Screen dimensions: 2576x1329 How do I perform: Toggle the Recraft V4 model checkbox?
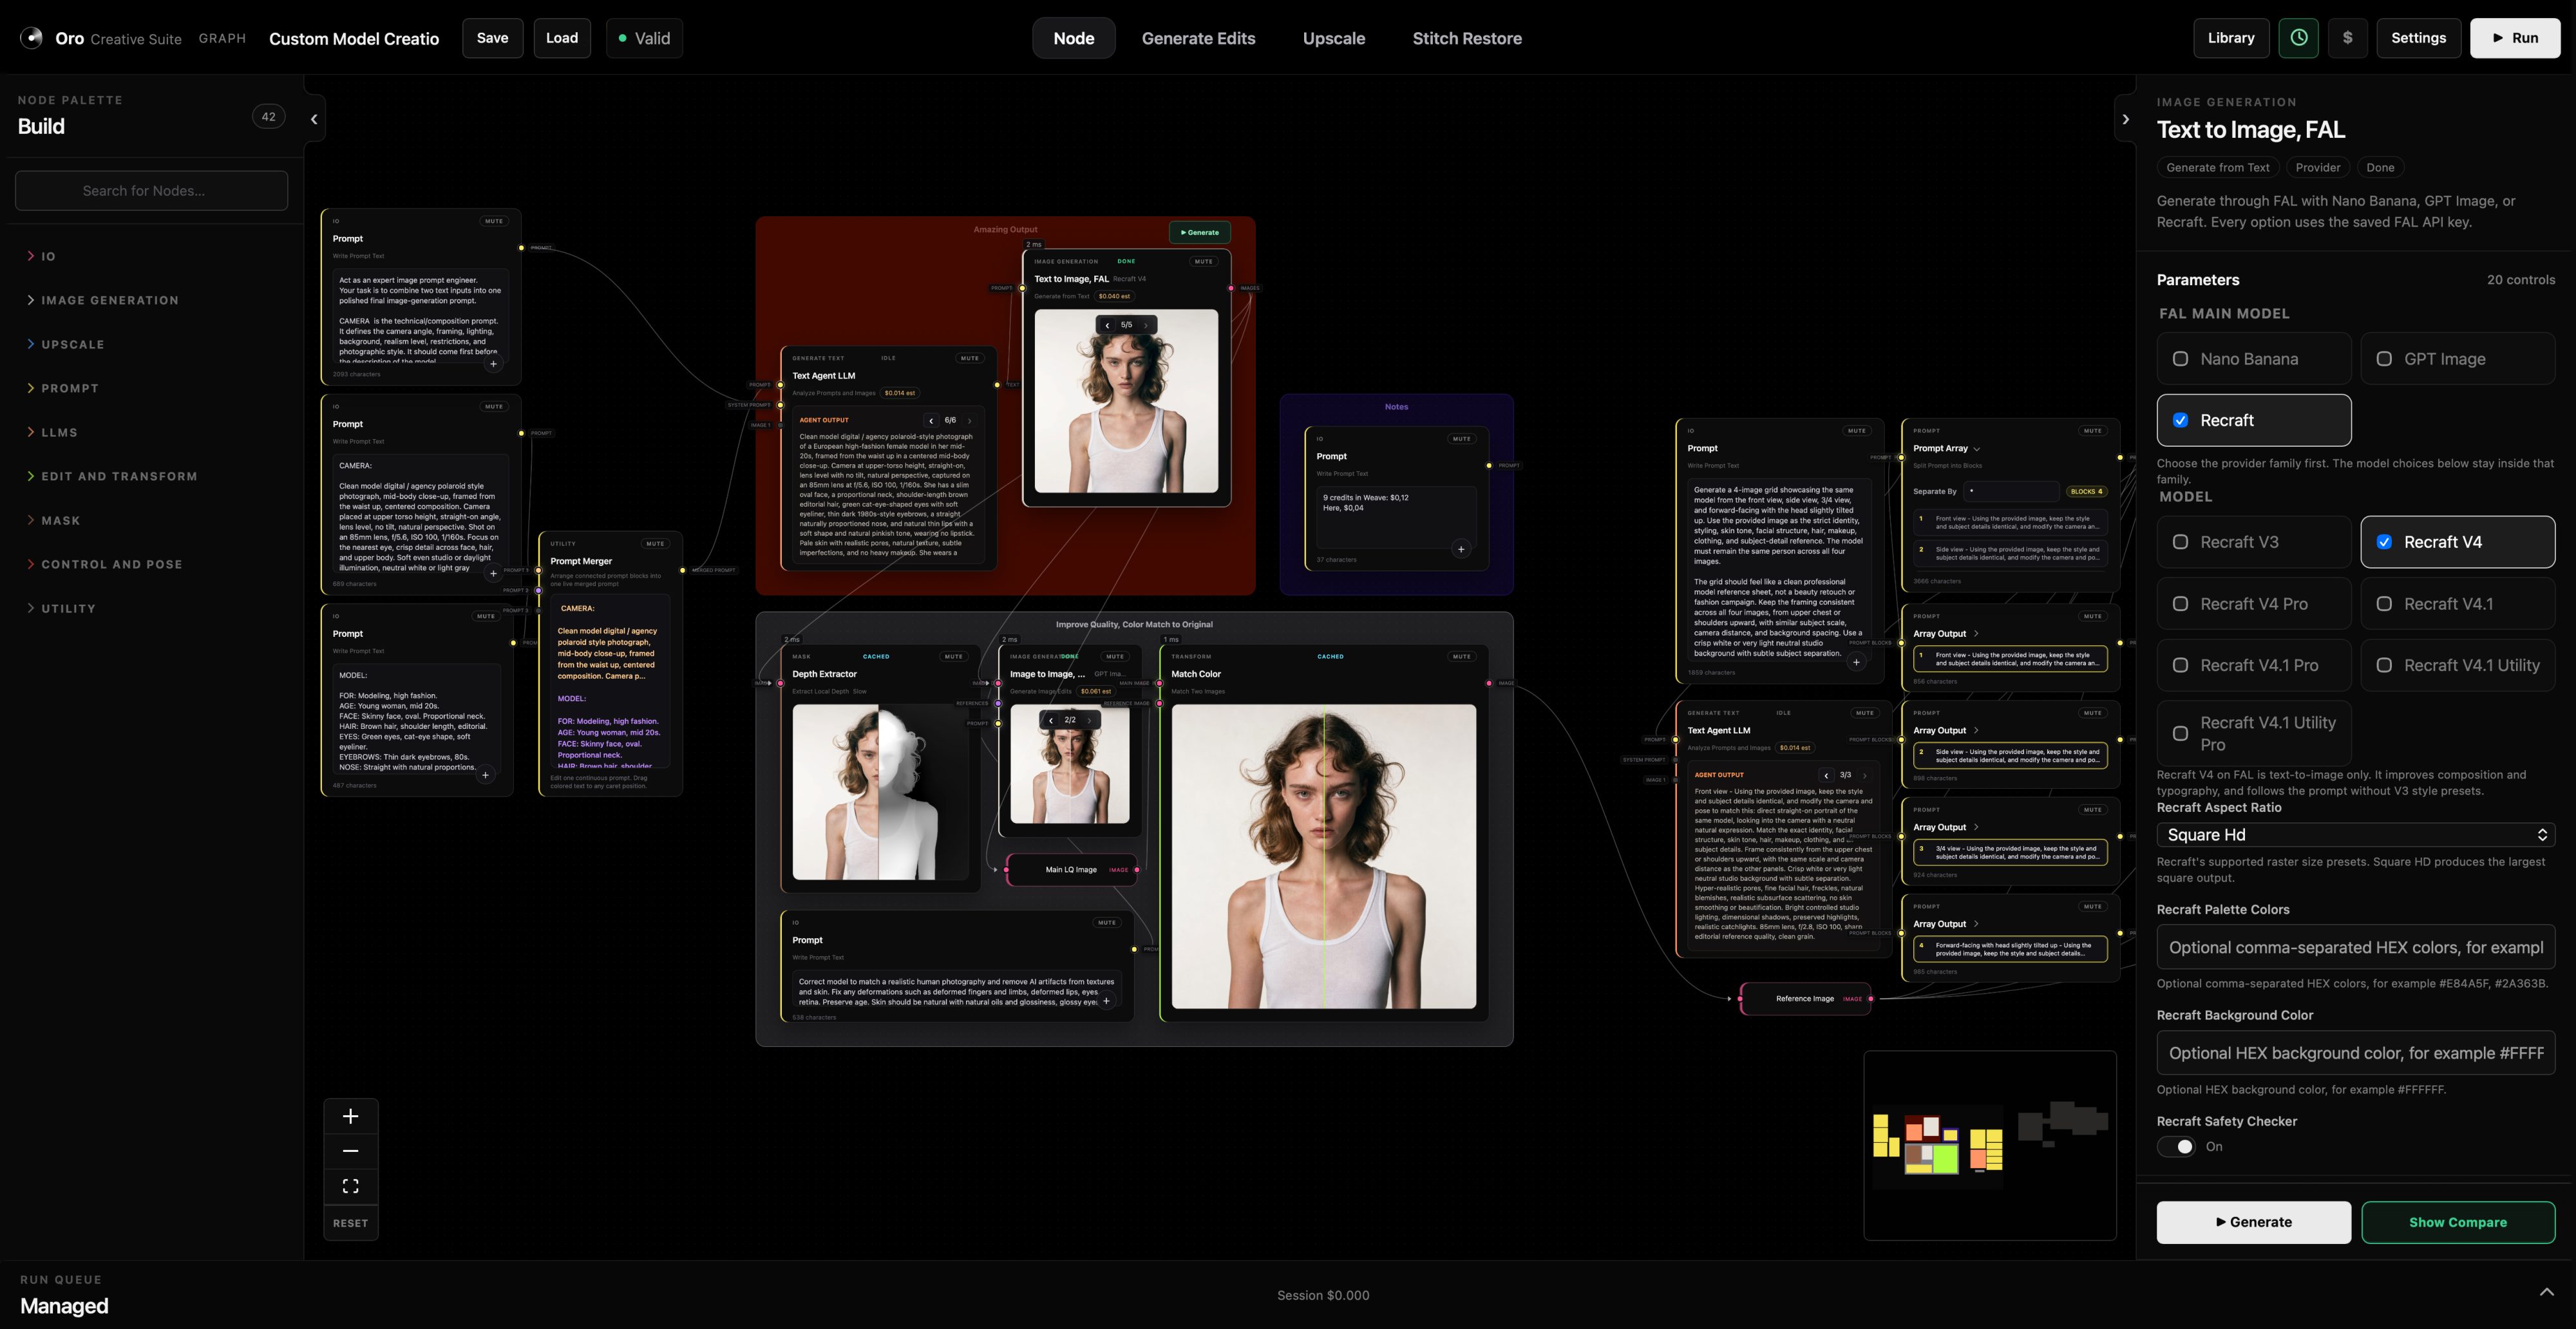click(x=2385, y=542)
